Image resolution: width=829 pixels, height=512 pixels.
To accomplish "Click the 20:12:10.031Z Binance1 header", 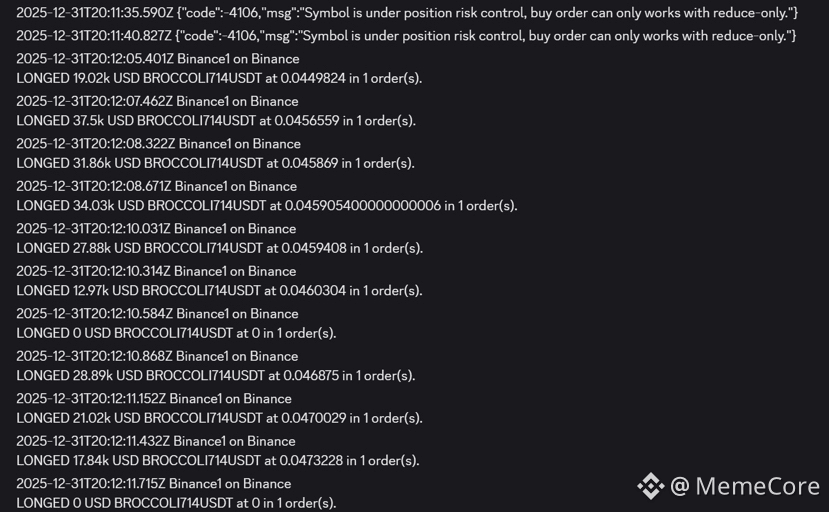I will tap(156, 228).
